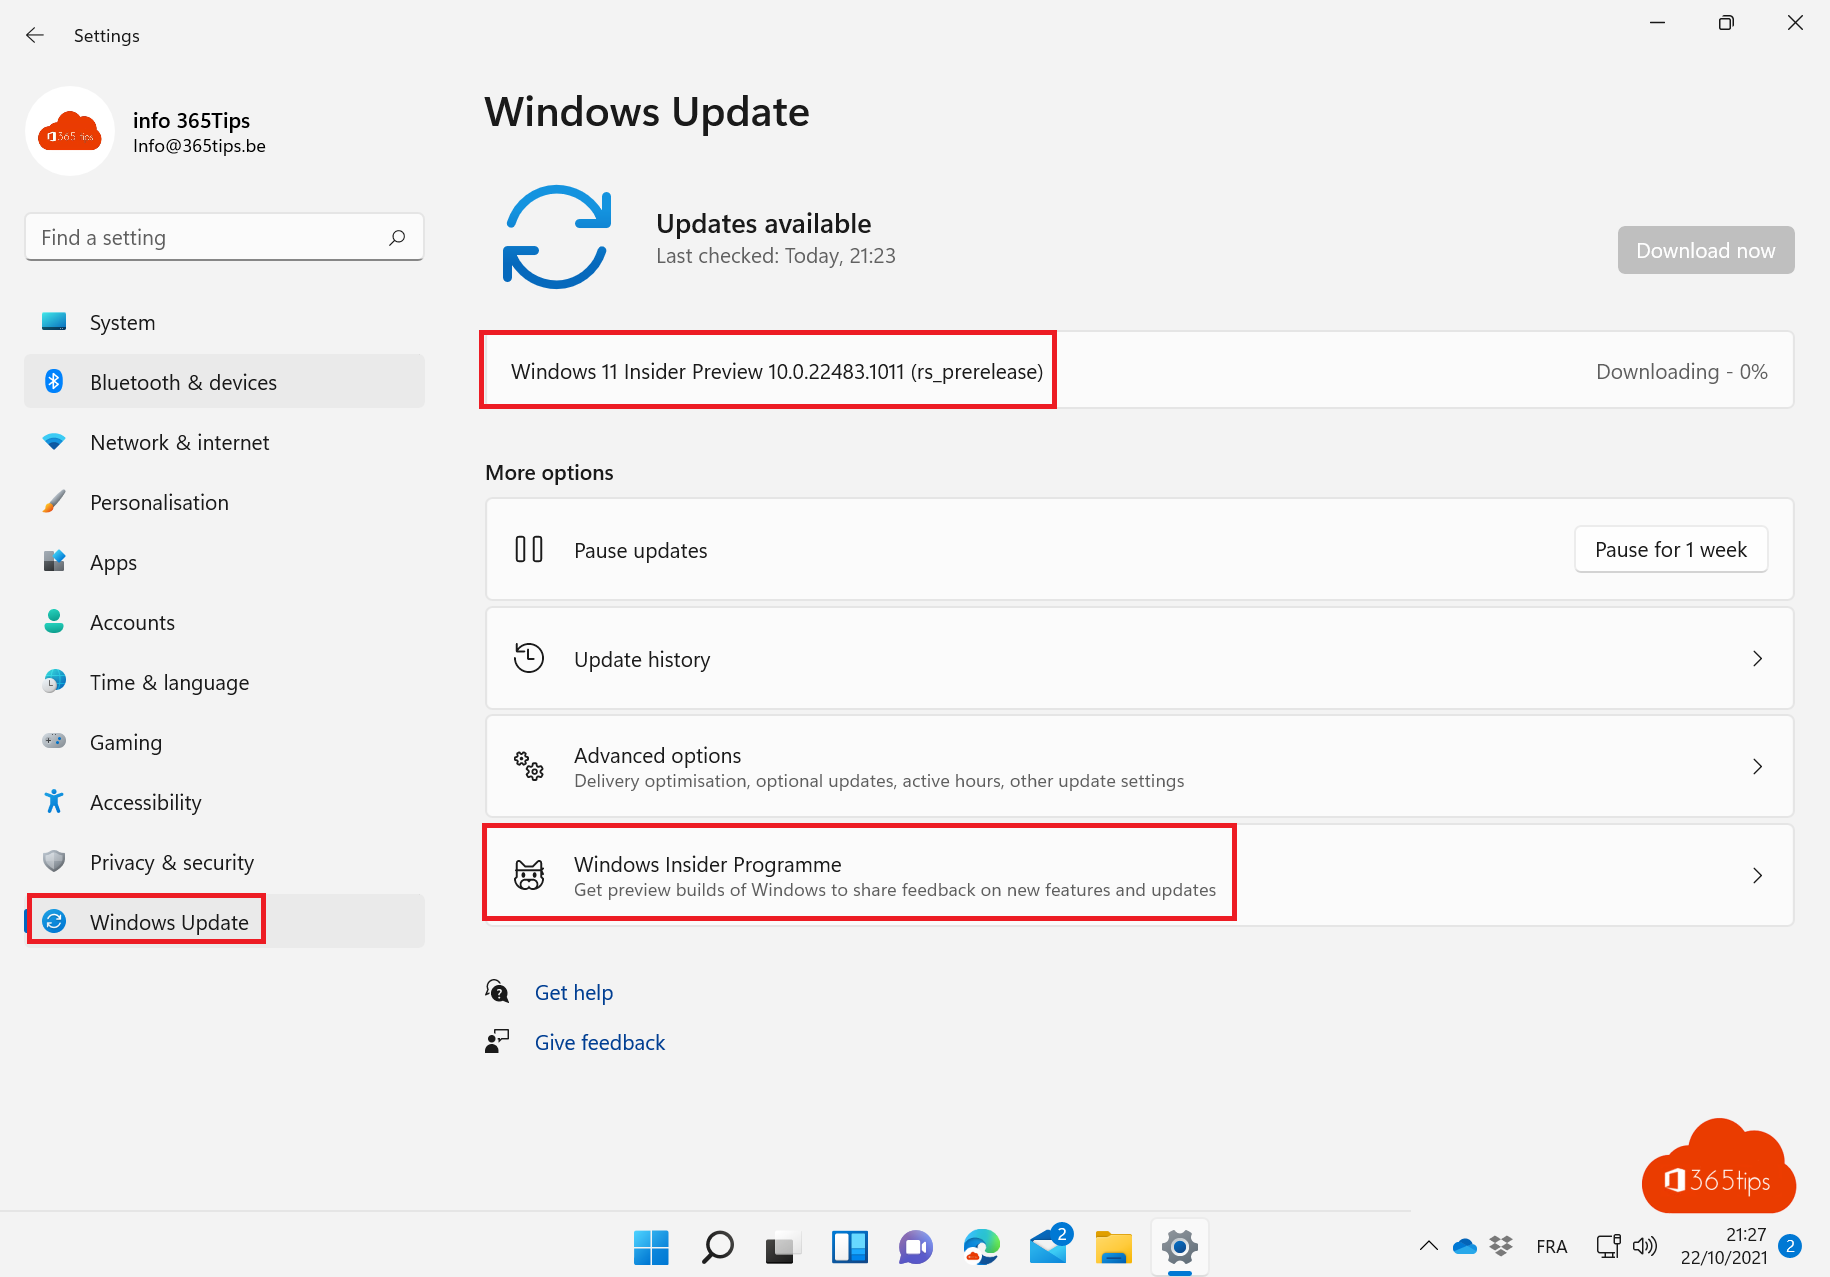Screen dimensions: 1830x1277
Task: Expand Update history chevron
Action: tap(1757, 658)
